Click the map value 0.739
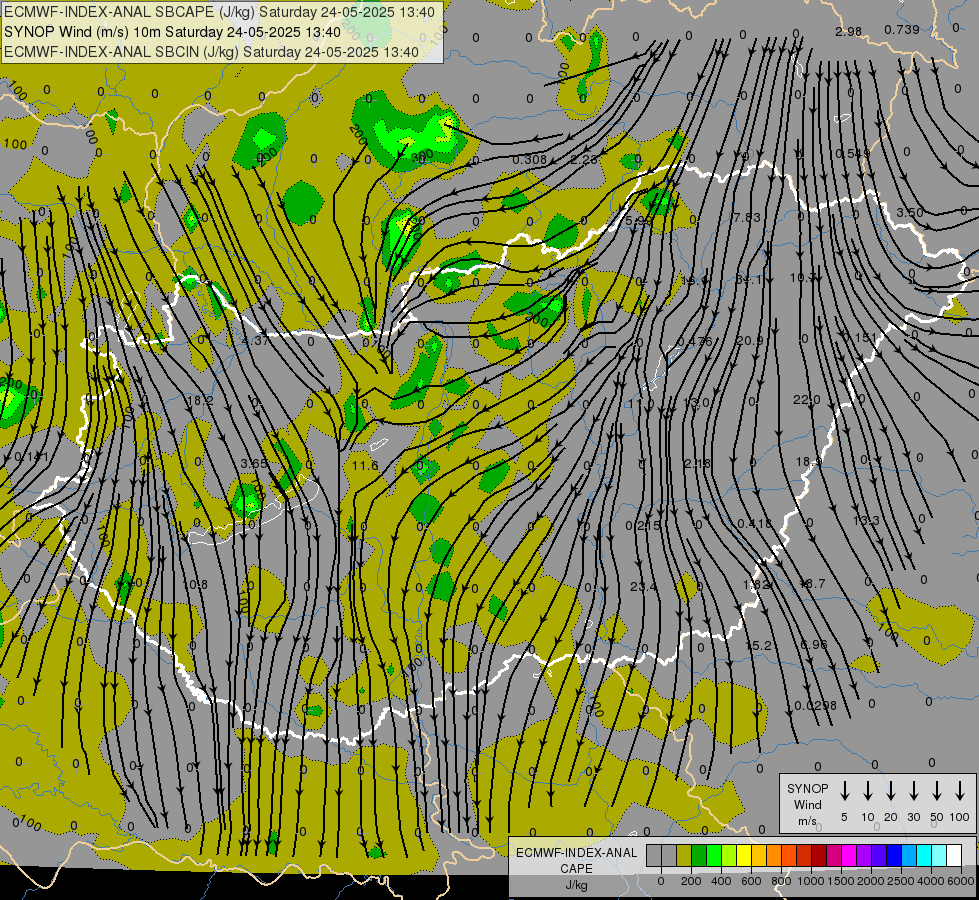Image resolution: width=979 pixels, height=900 pixels. 902,29
